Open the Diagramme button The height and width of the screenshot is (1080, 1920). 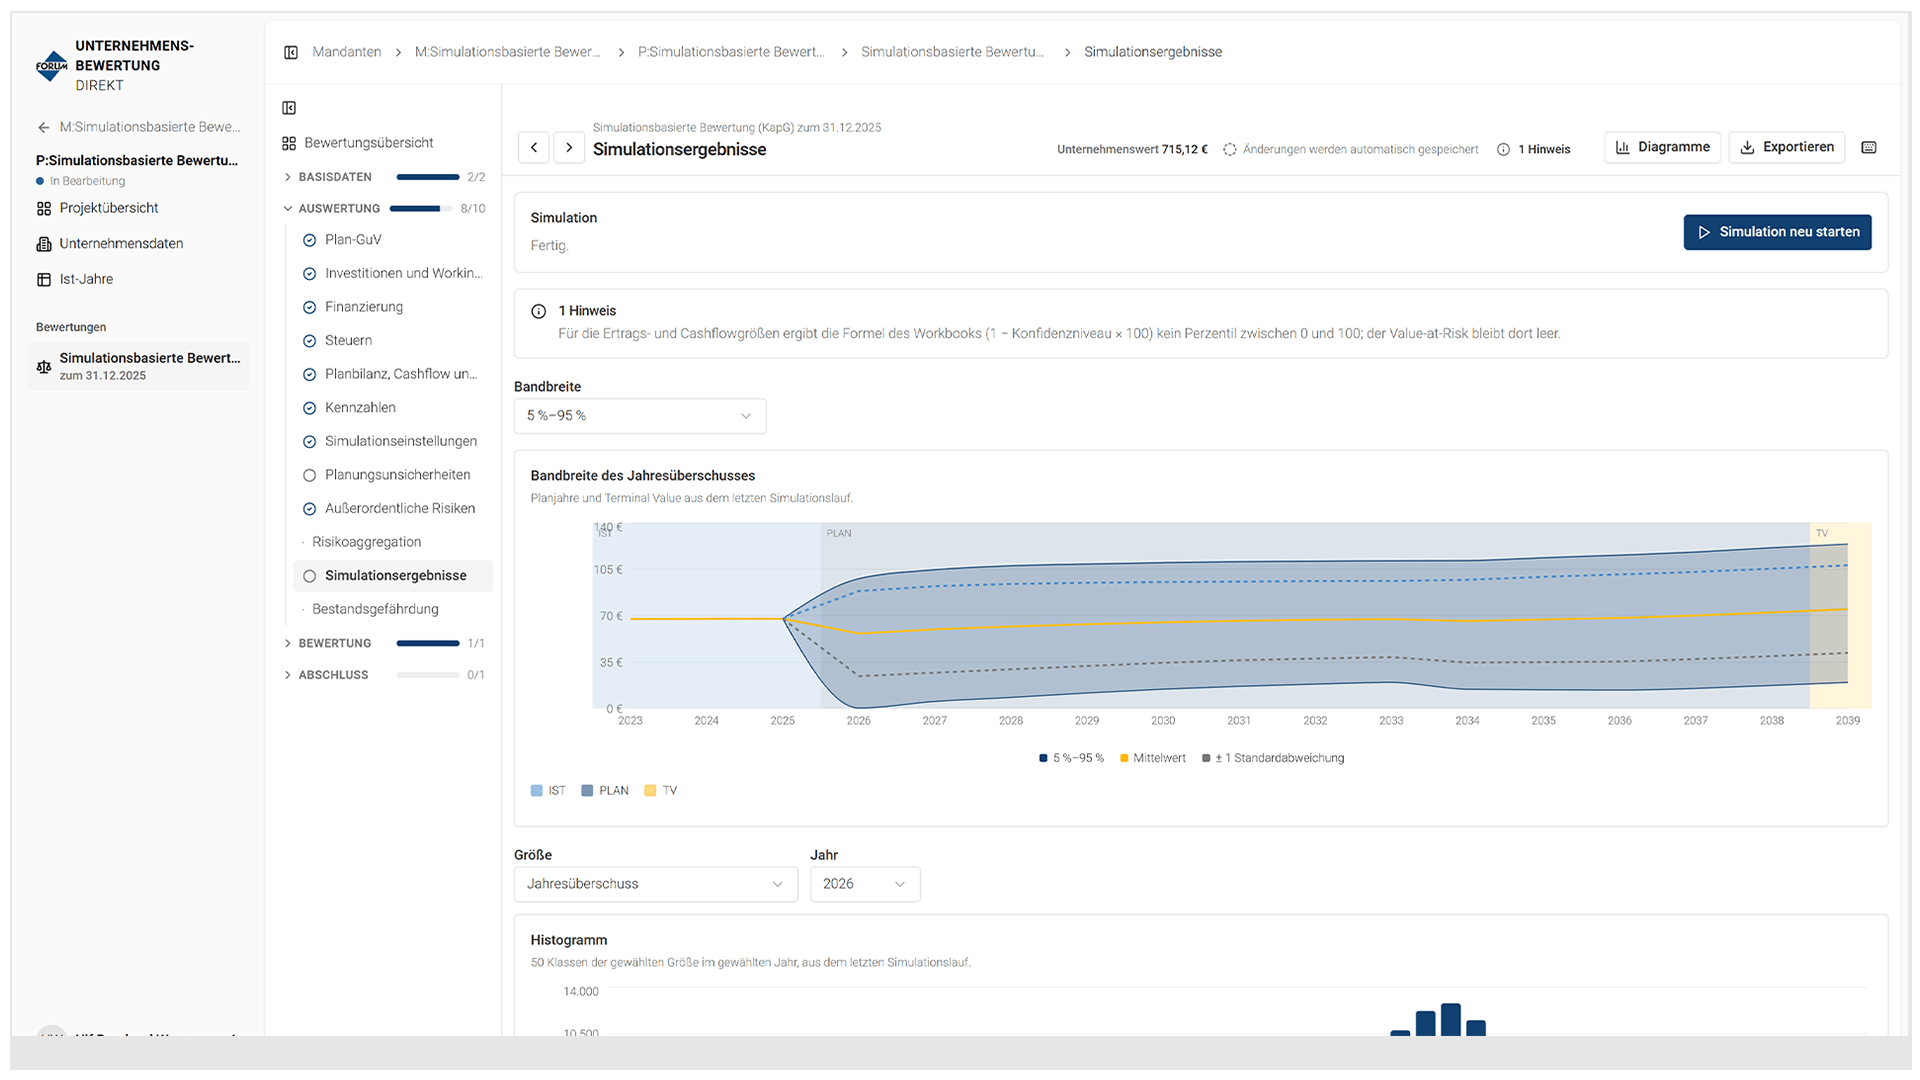(x=1662, y=148)
